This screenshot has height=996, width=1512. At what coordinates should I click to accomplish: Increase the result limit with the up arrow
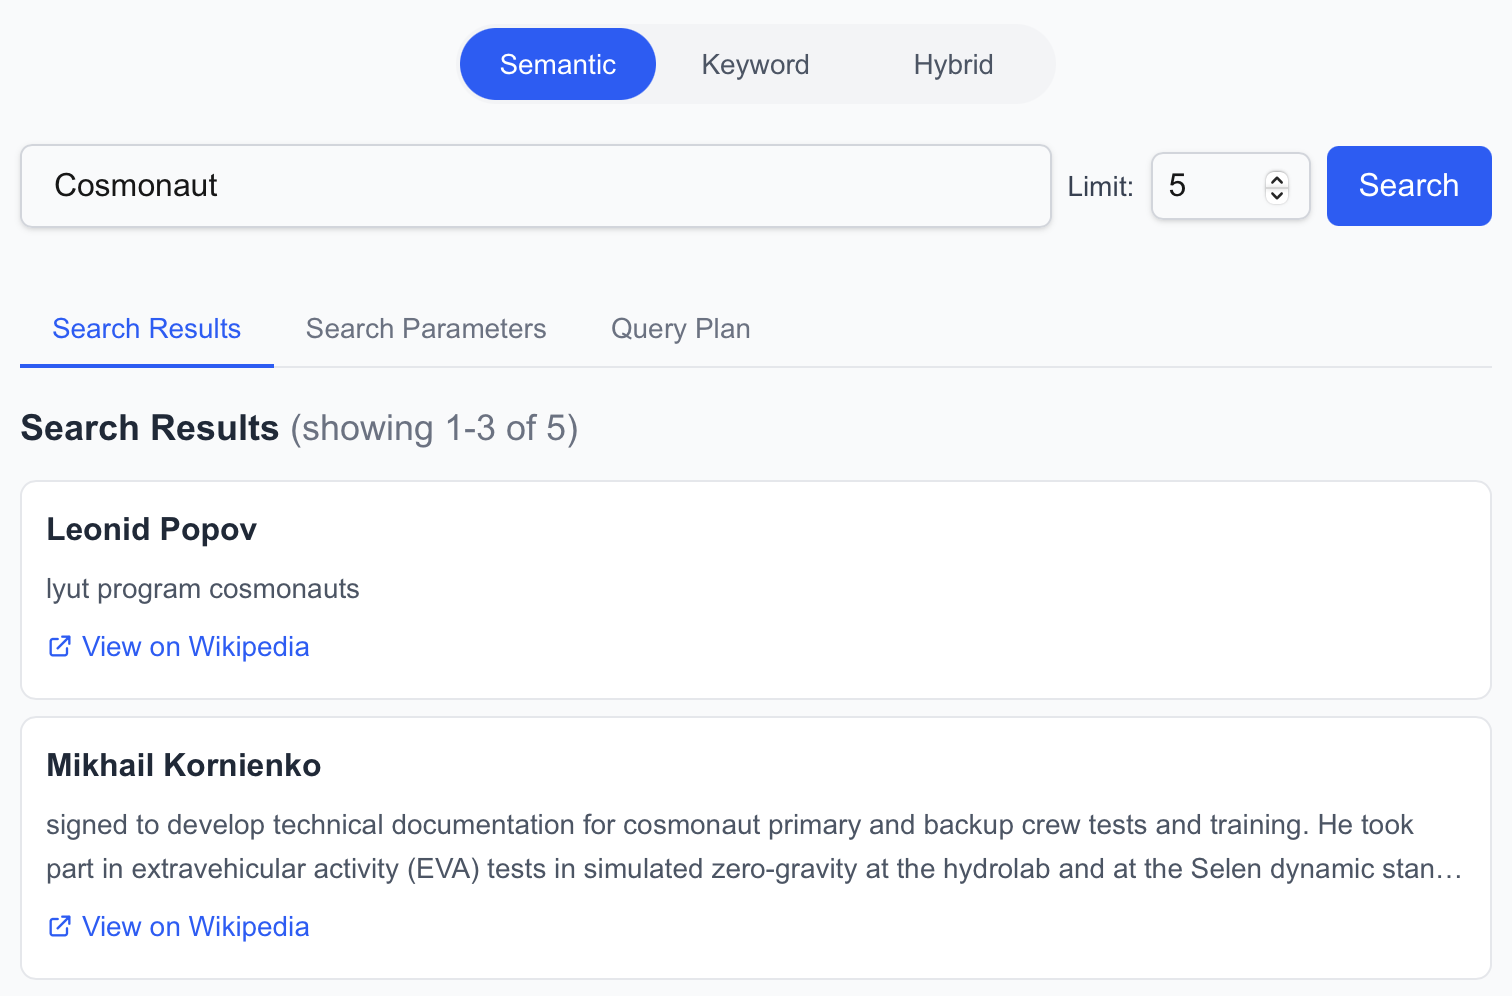[1276, 177]
